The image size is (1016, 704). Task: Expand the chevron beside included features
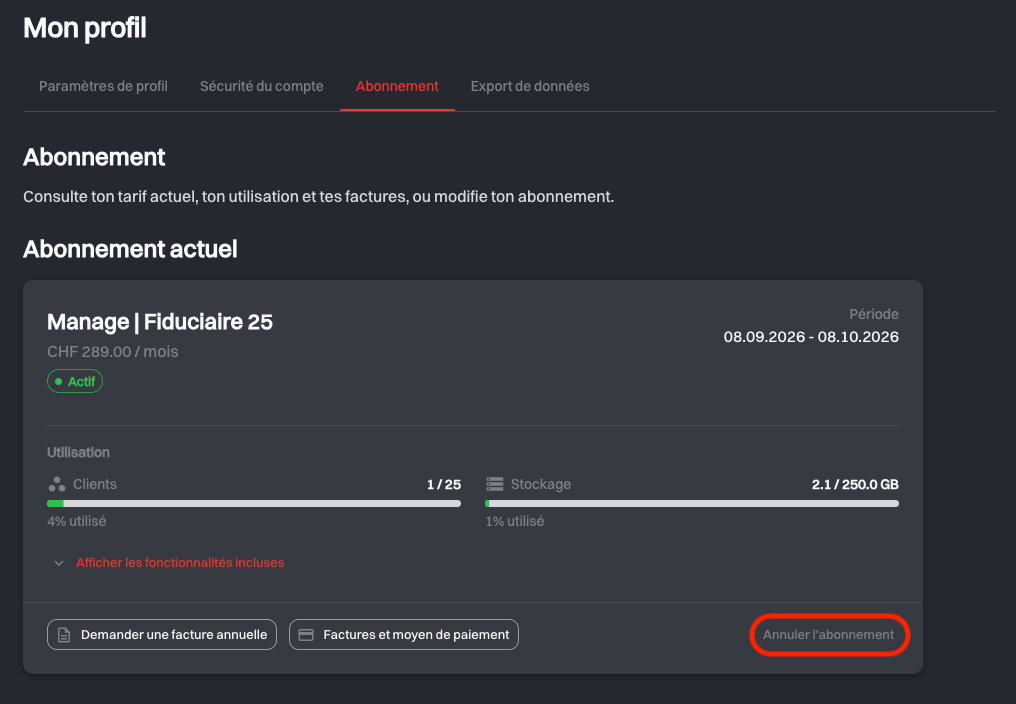coord(59,563)
